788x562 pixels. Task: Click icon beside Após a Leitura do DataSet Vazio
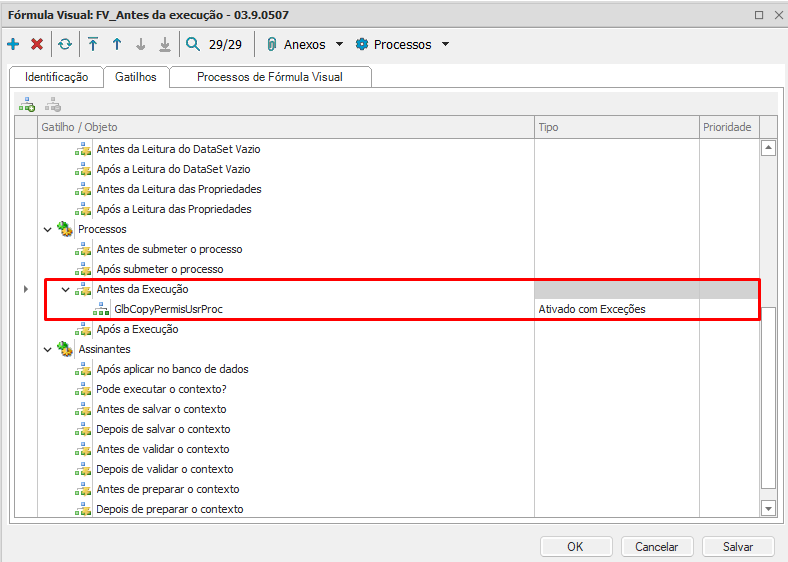(x=83, y=169)
